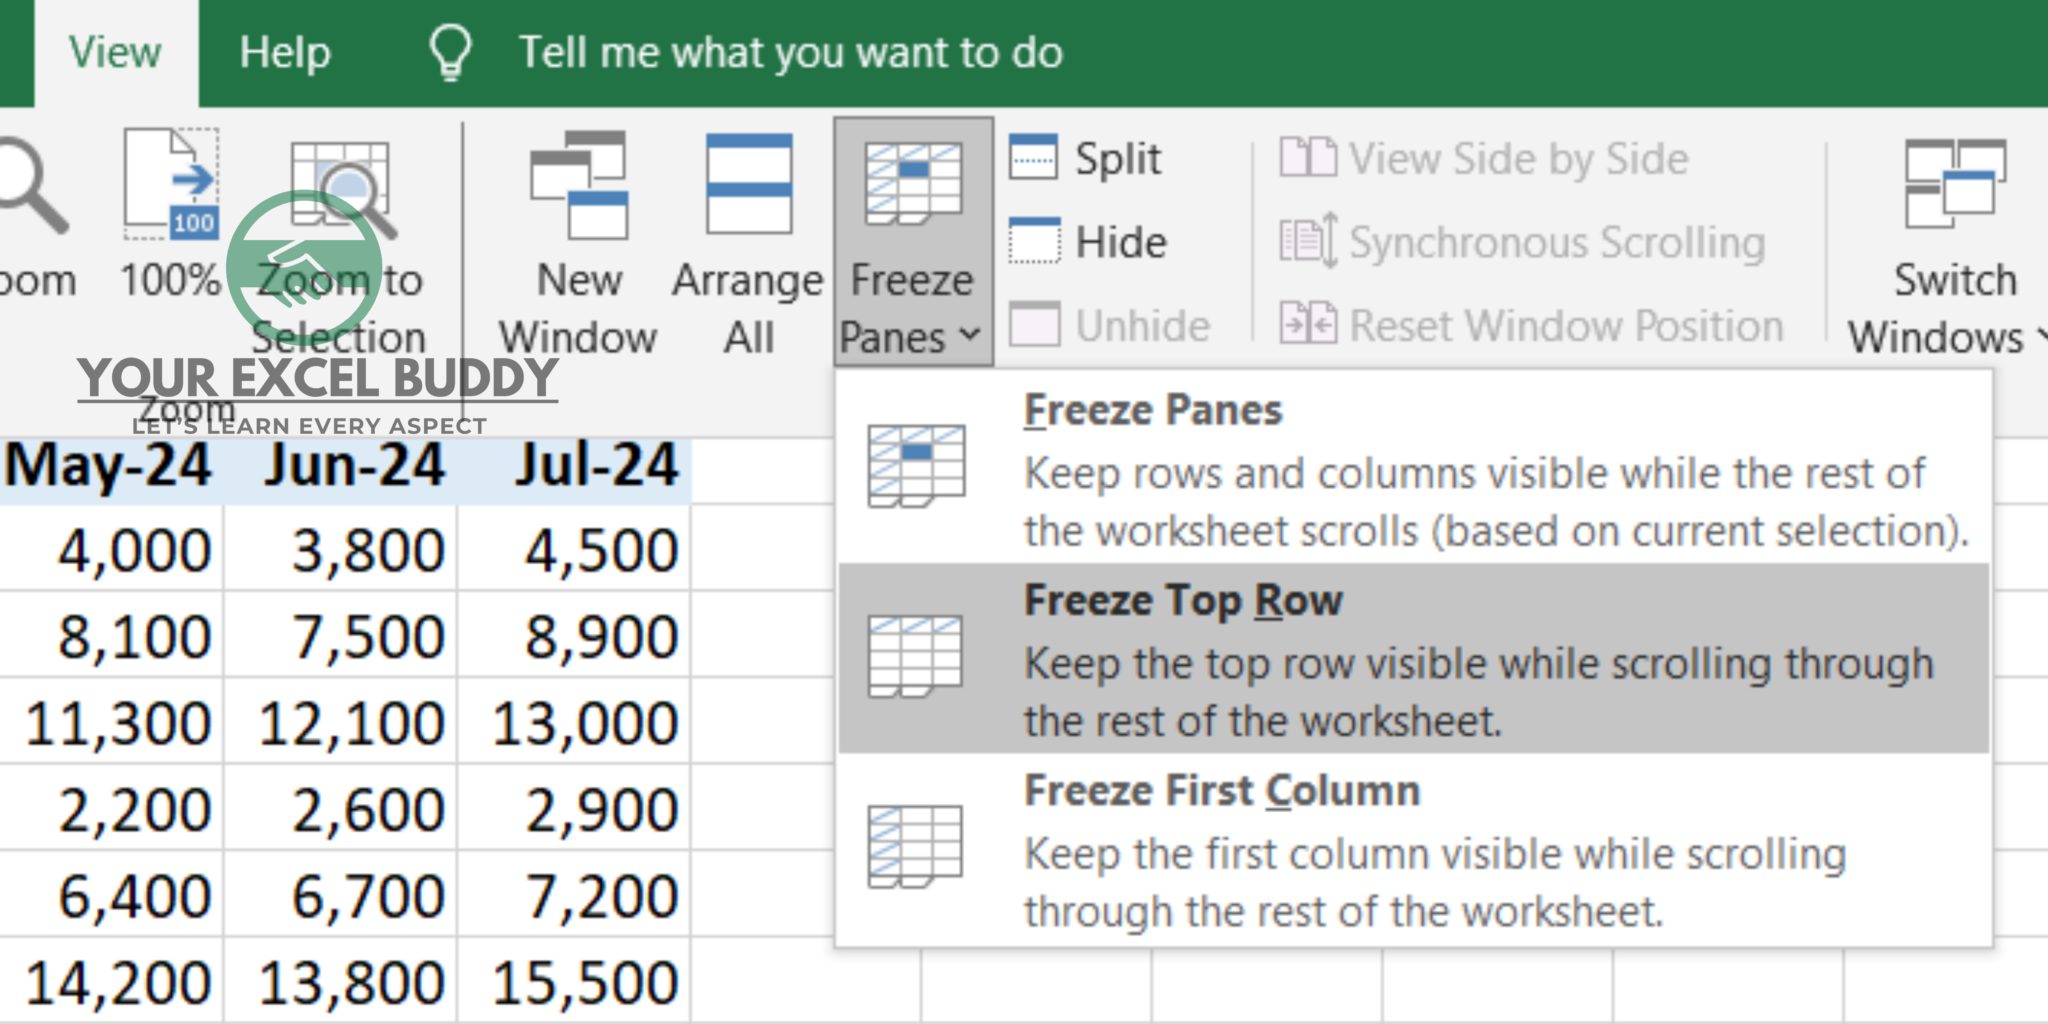The image size is (2048, 1024).
Task: Click the Hide window icon
Action: pos(1036,240)
